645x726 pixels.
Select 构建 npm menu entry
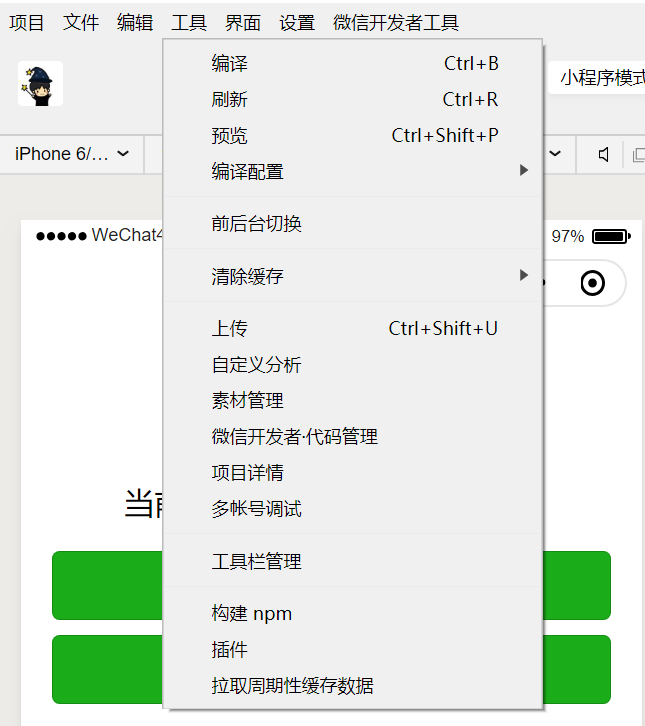point(353,614)
